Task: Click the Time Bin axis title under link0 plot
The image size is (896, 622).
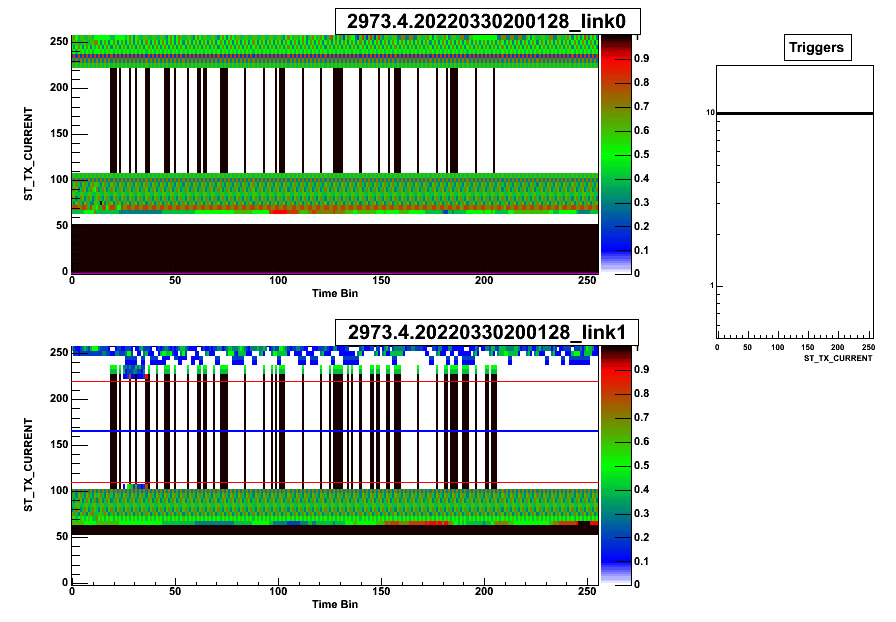Action: coord(335,293)
